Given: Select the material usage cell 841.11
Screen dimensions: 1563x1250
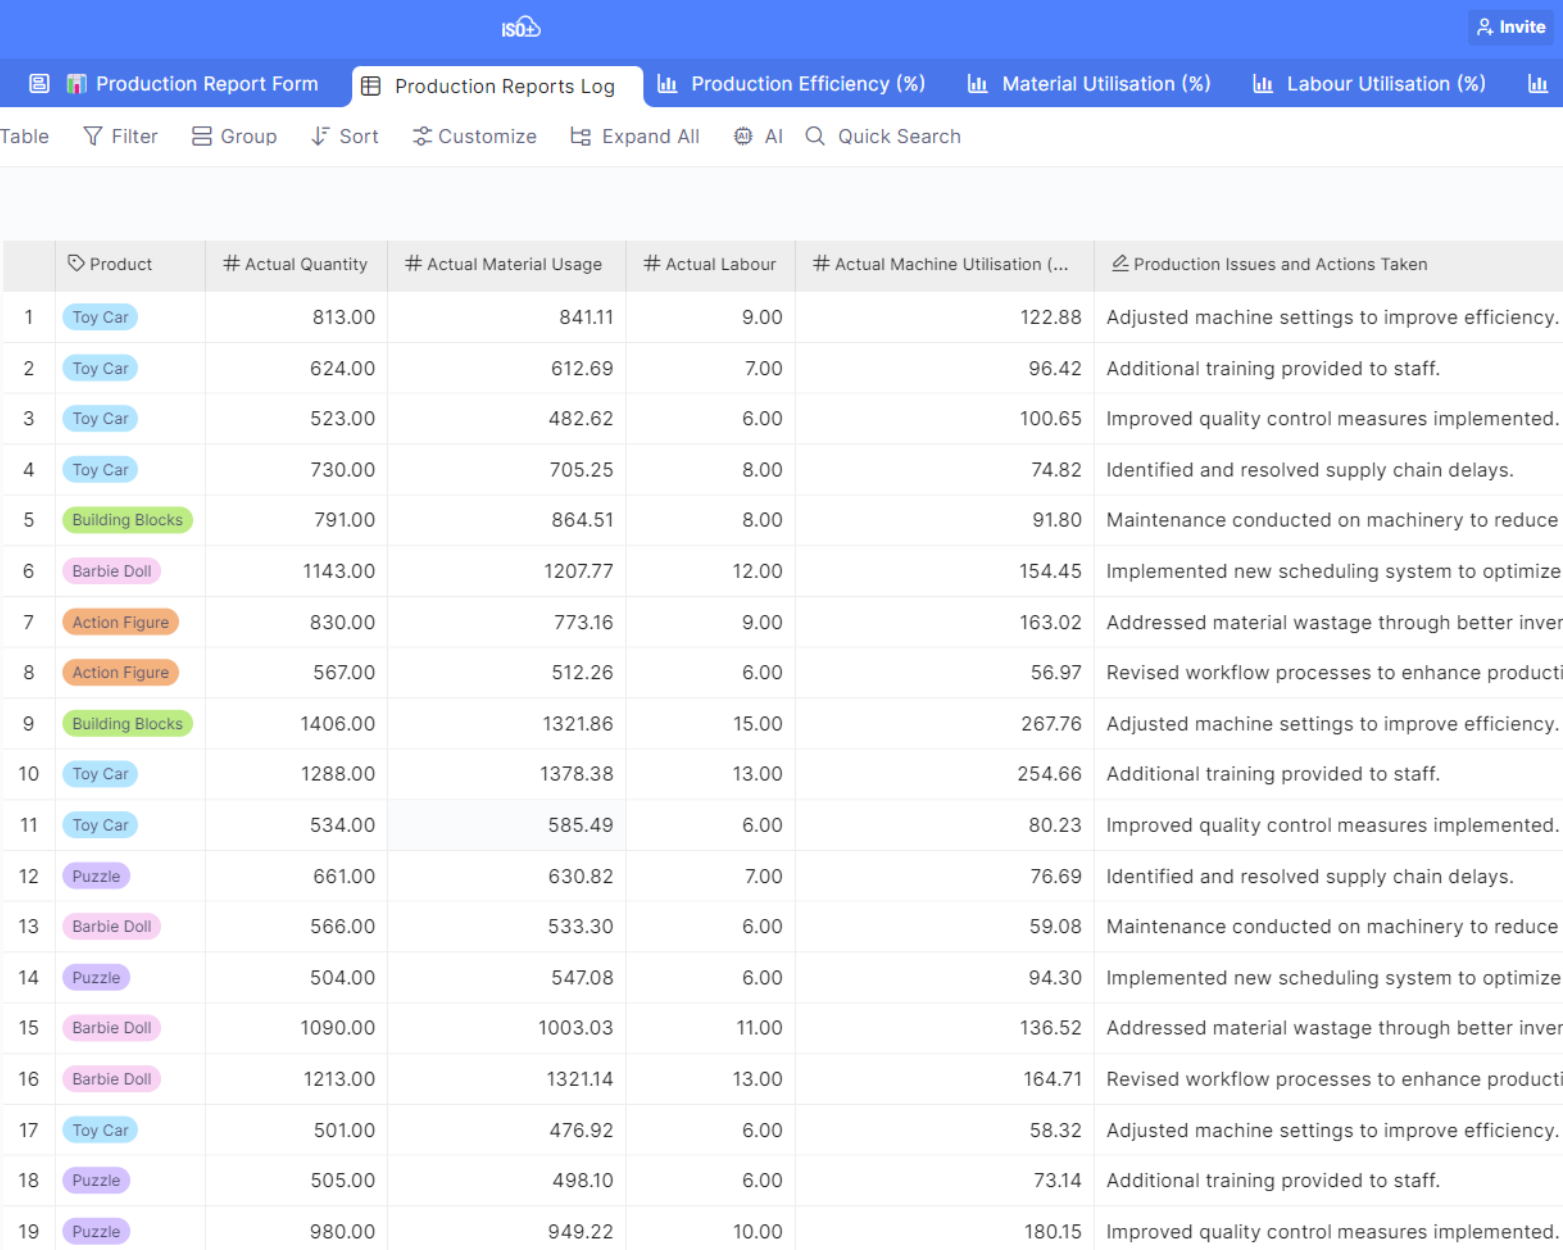Looking at the screenshot, I should (506, 317).
